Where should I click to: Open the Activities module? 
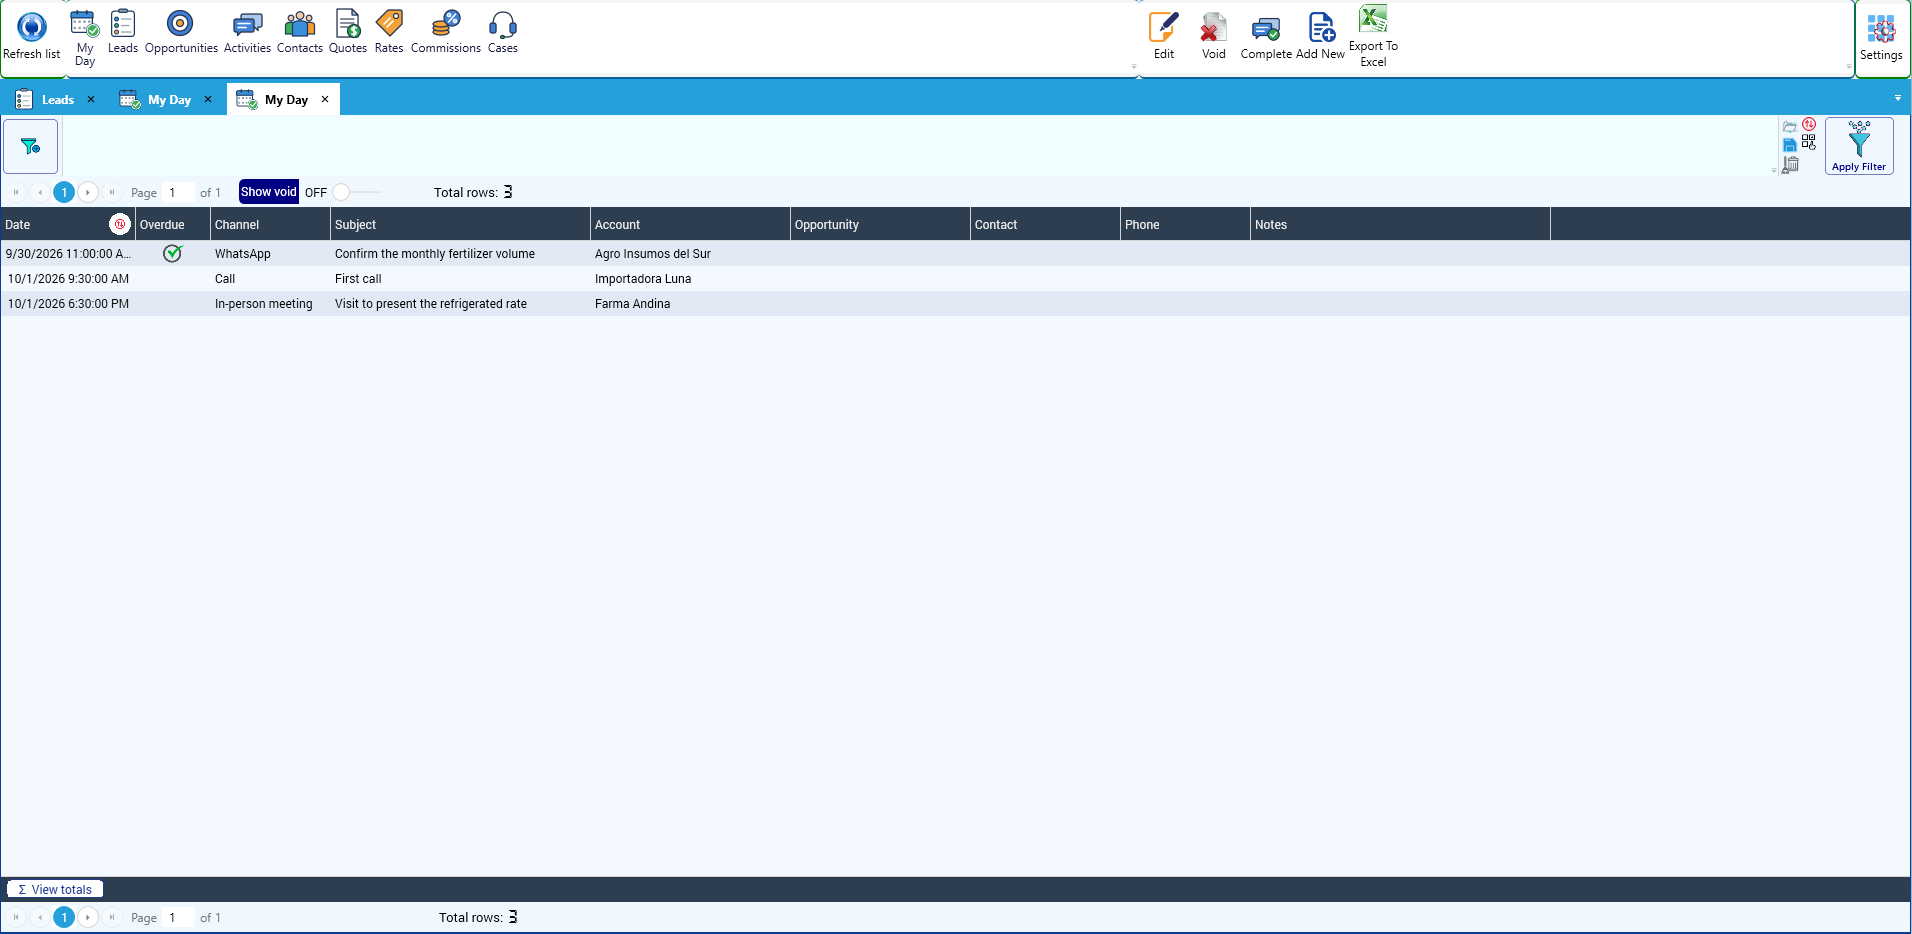tap(247, 31)
